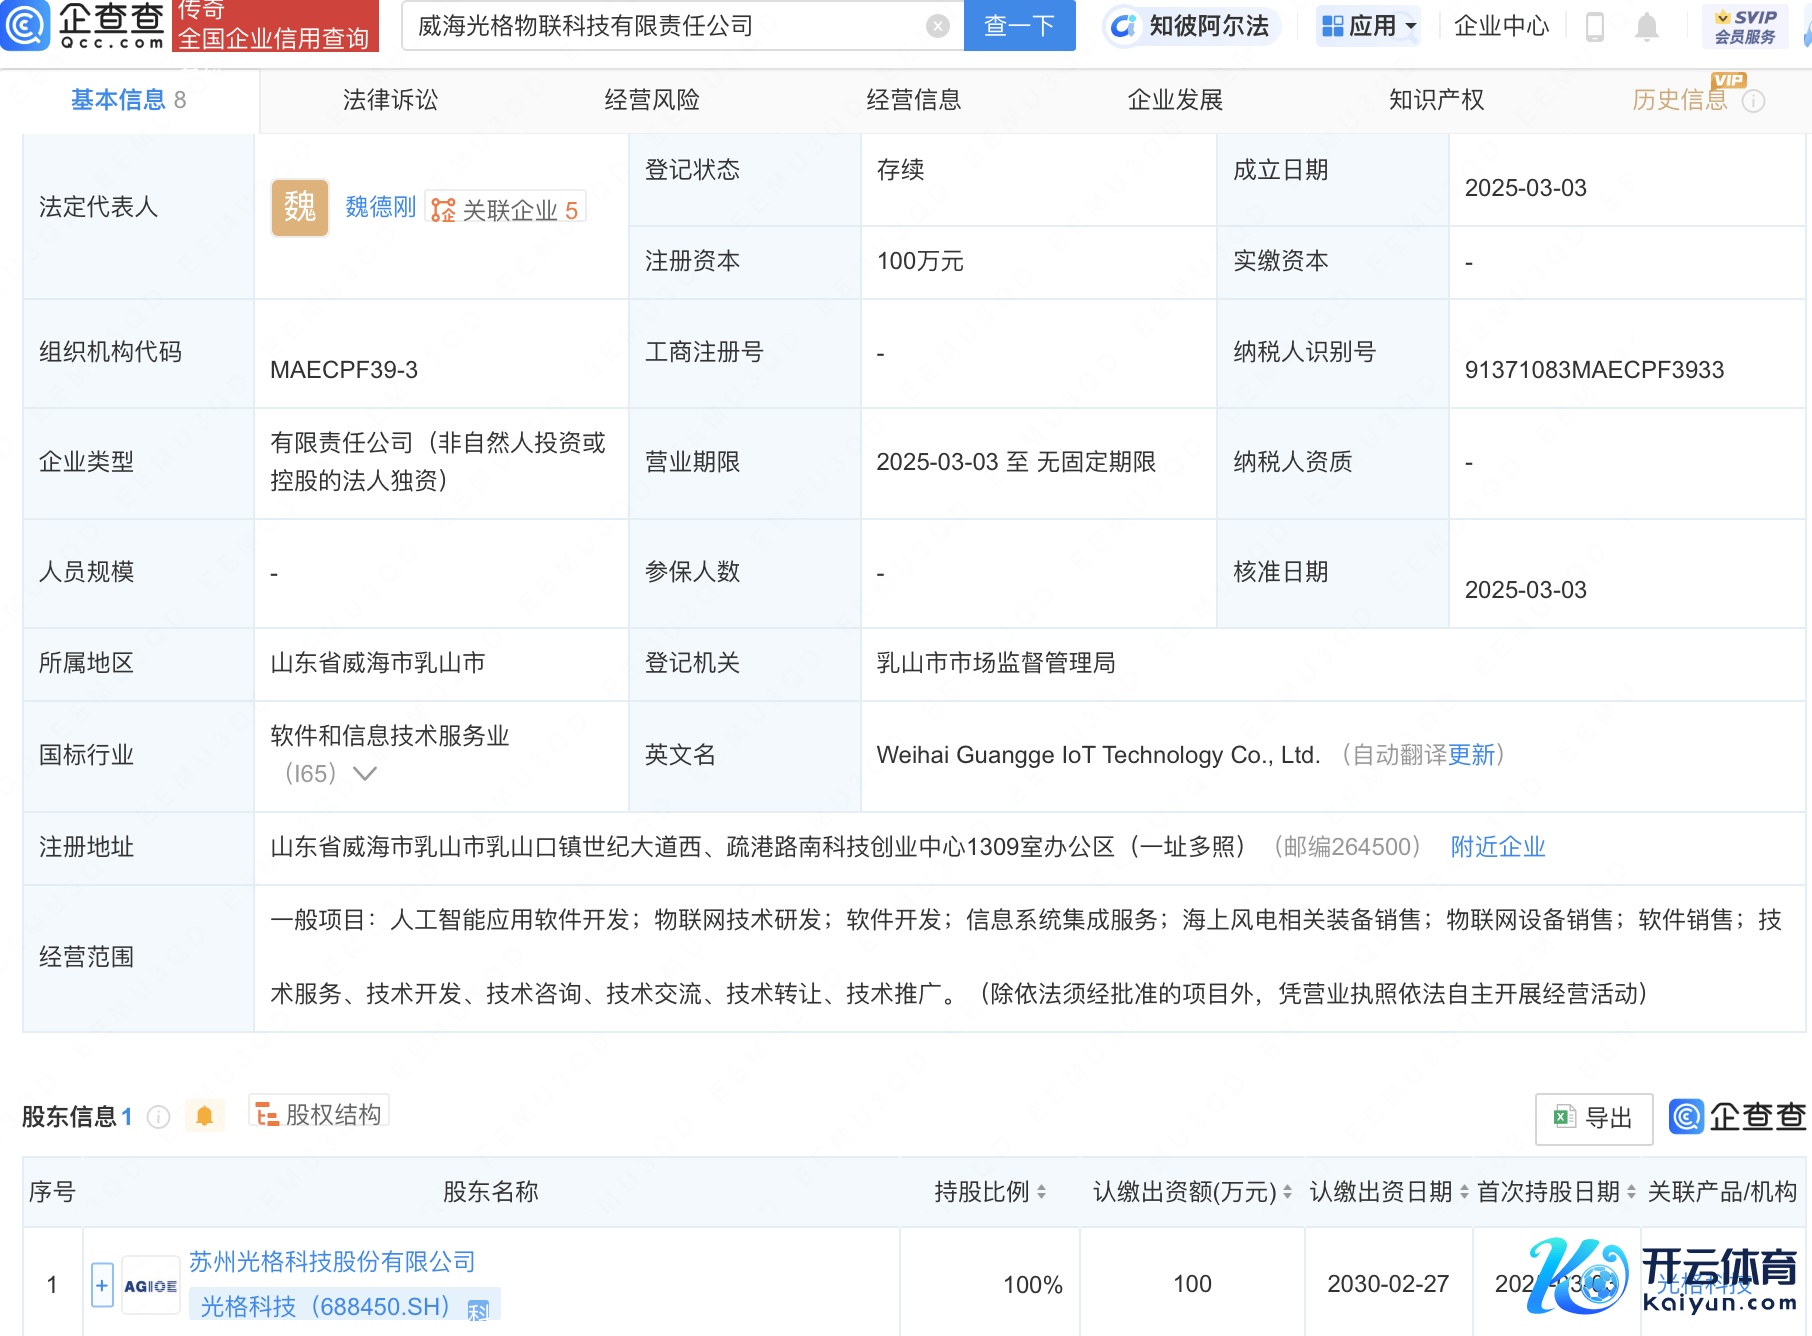Viewport: 1812px width, 1336px height.
Task: Switch to the 法律诉讼 tab
Action: point(390,100)
